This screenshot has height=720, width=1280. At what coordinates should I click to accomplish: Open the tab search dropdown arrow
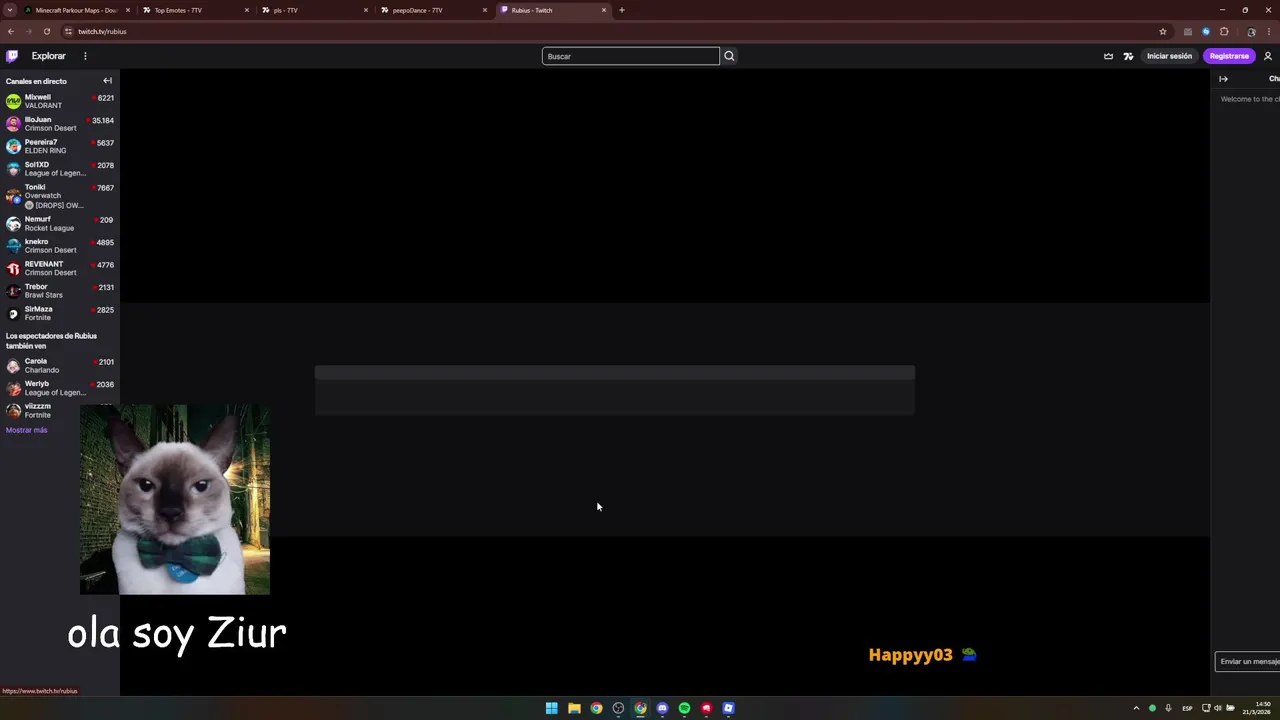click(x=9, y=10)
